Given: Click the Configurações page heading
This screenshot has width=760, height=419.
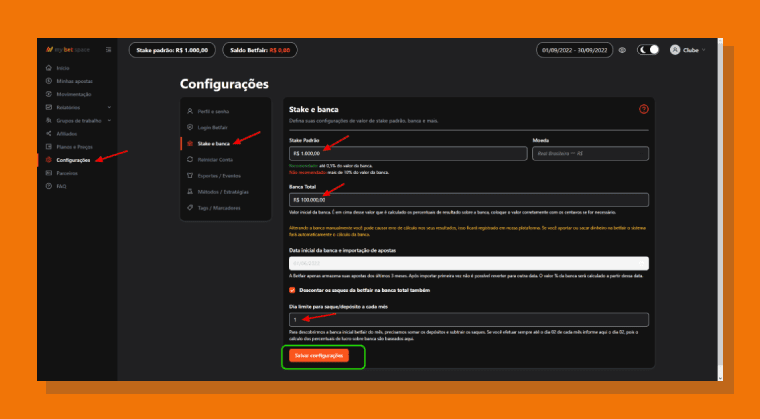Looking at the screenshot, I should point(224,84).
